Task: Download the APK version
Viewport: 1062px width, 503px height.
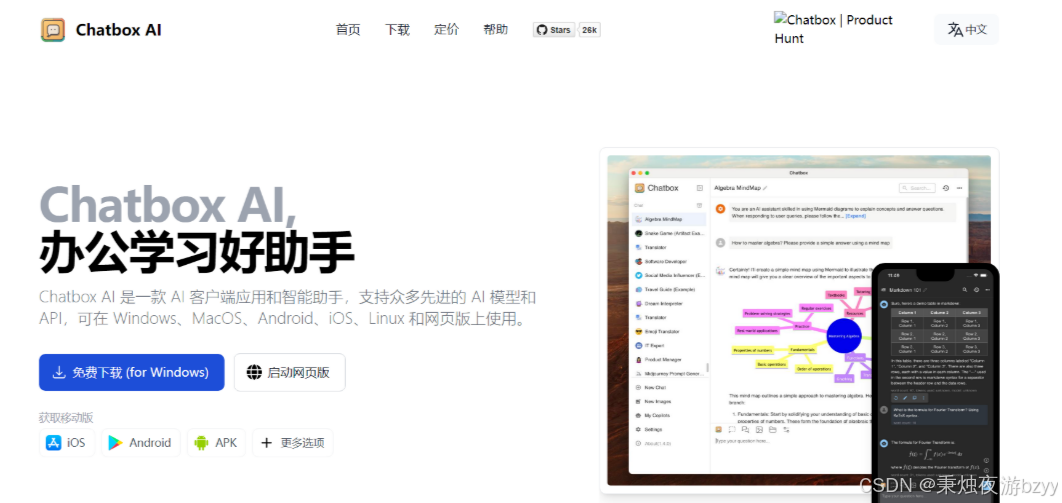Action: (x=216, y=443)
